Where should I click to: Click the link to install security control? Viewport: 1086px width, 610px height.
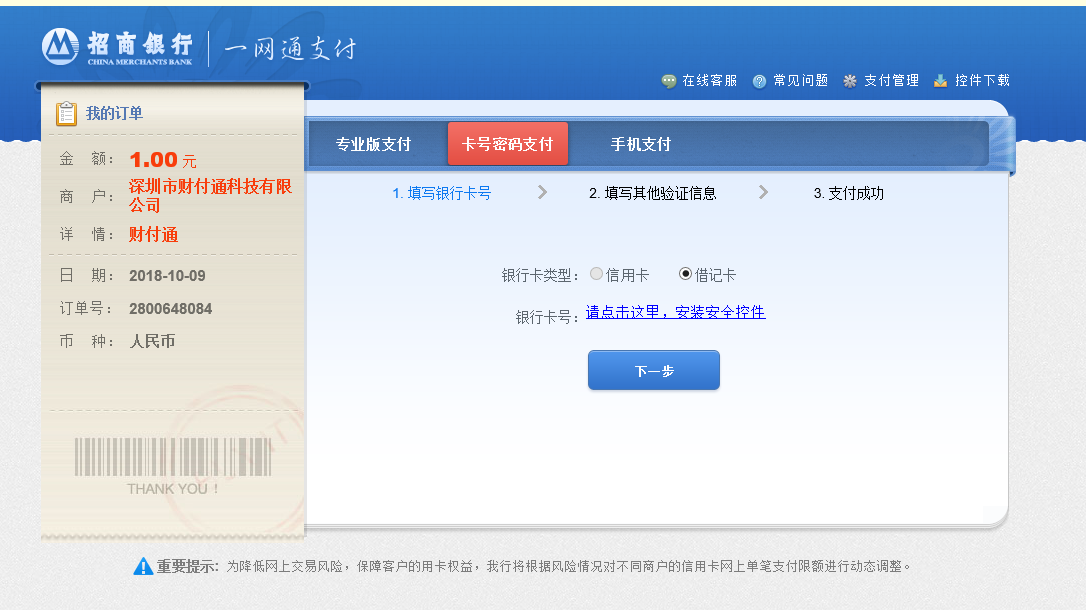pos(675,312)
